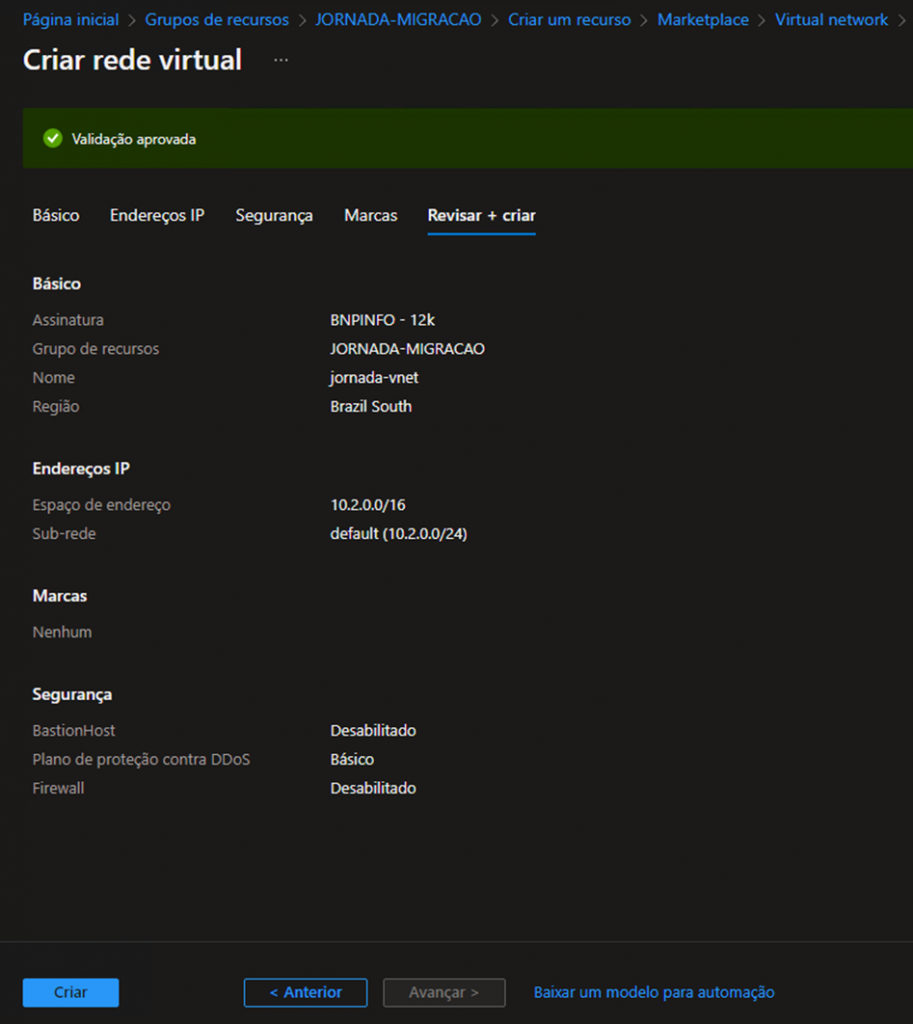Click the Avançar > button

444,992
